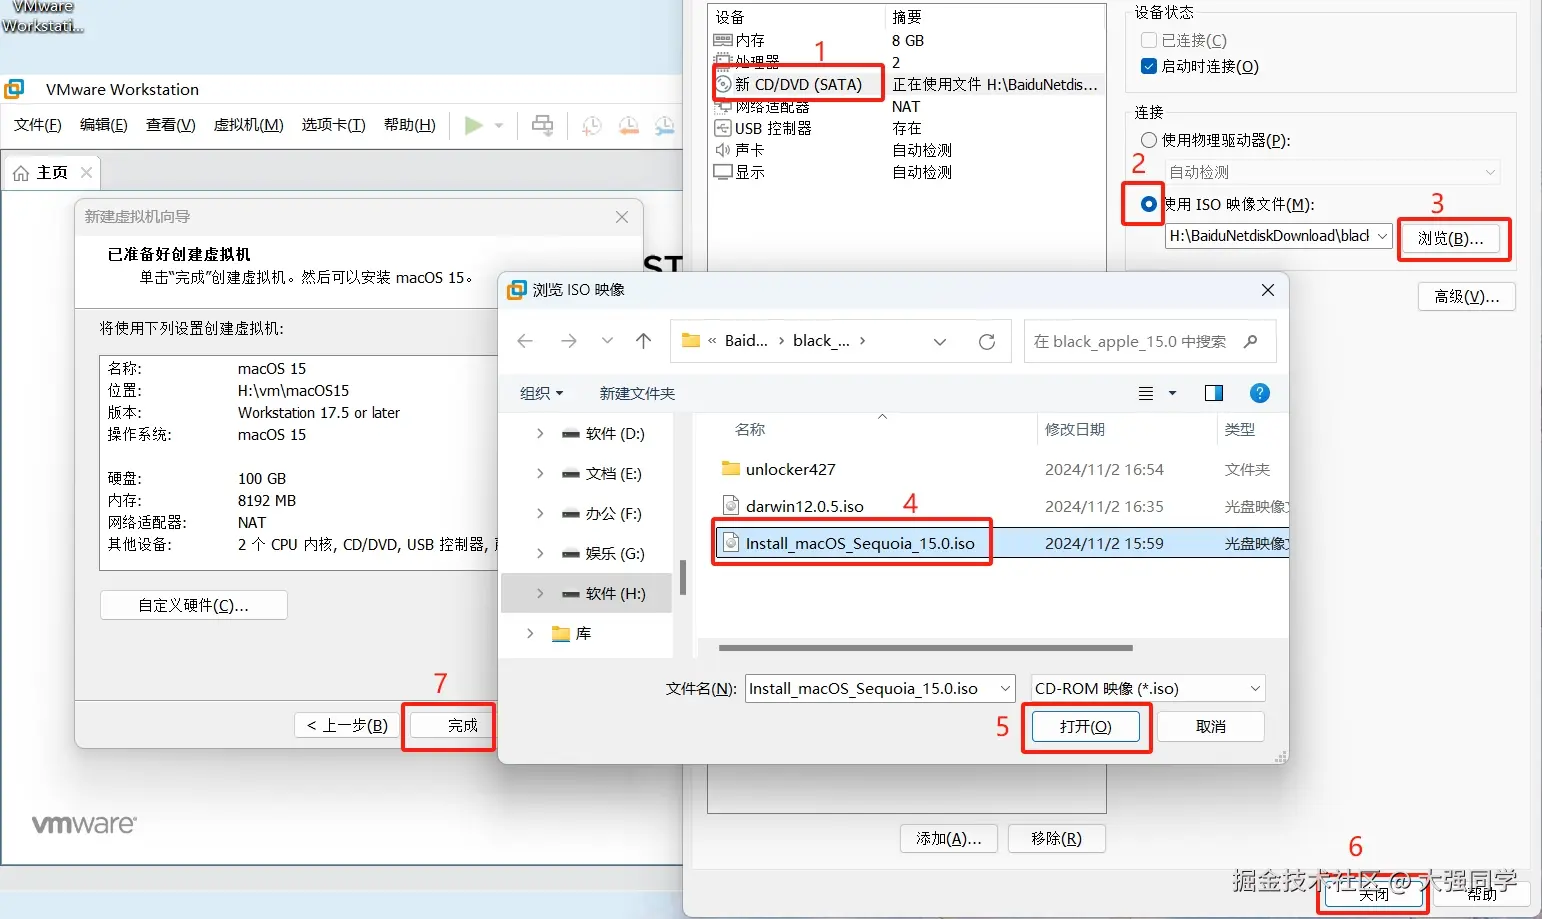The height and width of the screenshot is (919, 1542).
Task: Click the Revert to Snapshot icon
Action: [628, 125]
